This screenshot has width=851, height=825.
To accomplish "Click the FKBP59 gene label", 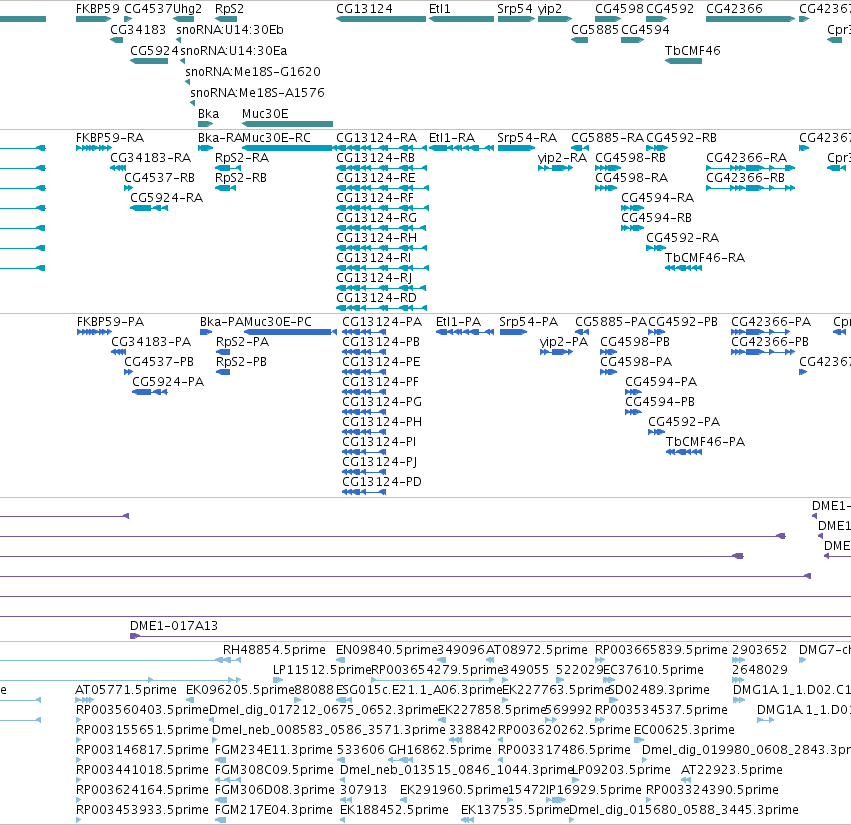I will [98, 9].
